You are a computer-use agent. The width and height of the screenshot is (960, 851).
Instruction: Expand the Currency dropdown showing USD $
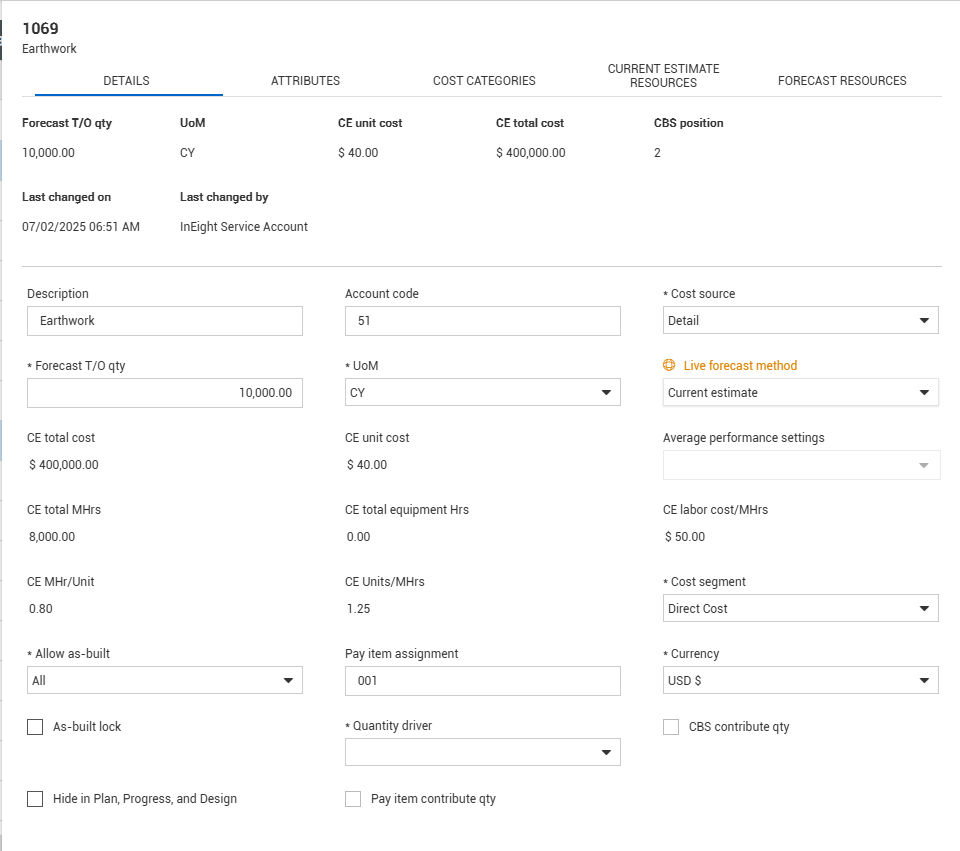click(x=800, y=681)
